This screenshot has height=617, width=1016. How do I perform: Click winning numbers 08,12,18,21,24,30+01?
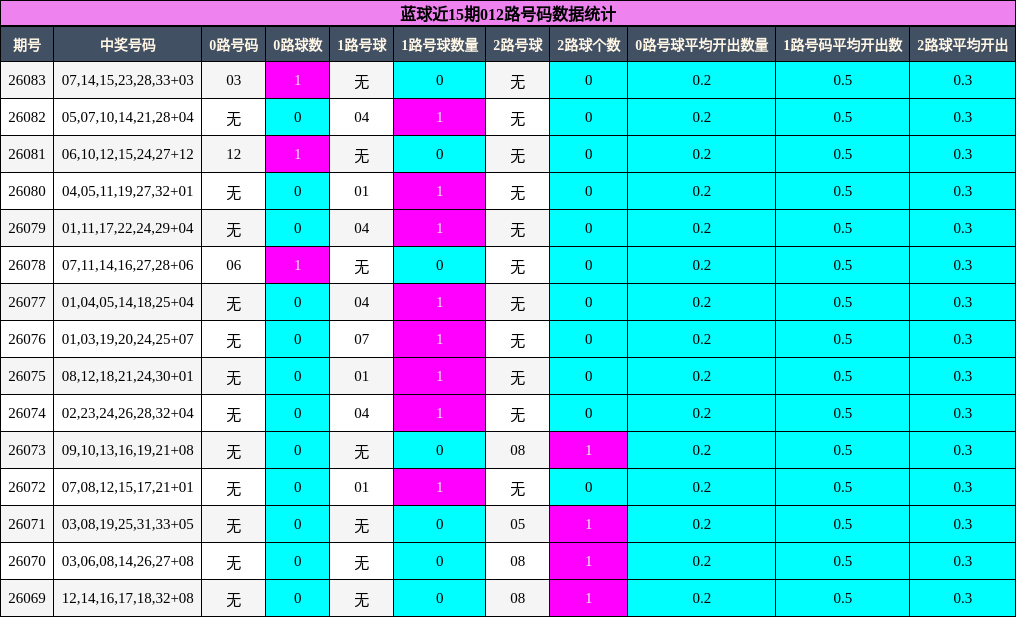click(x=128, y=376)
